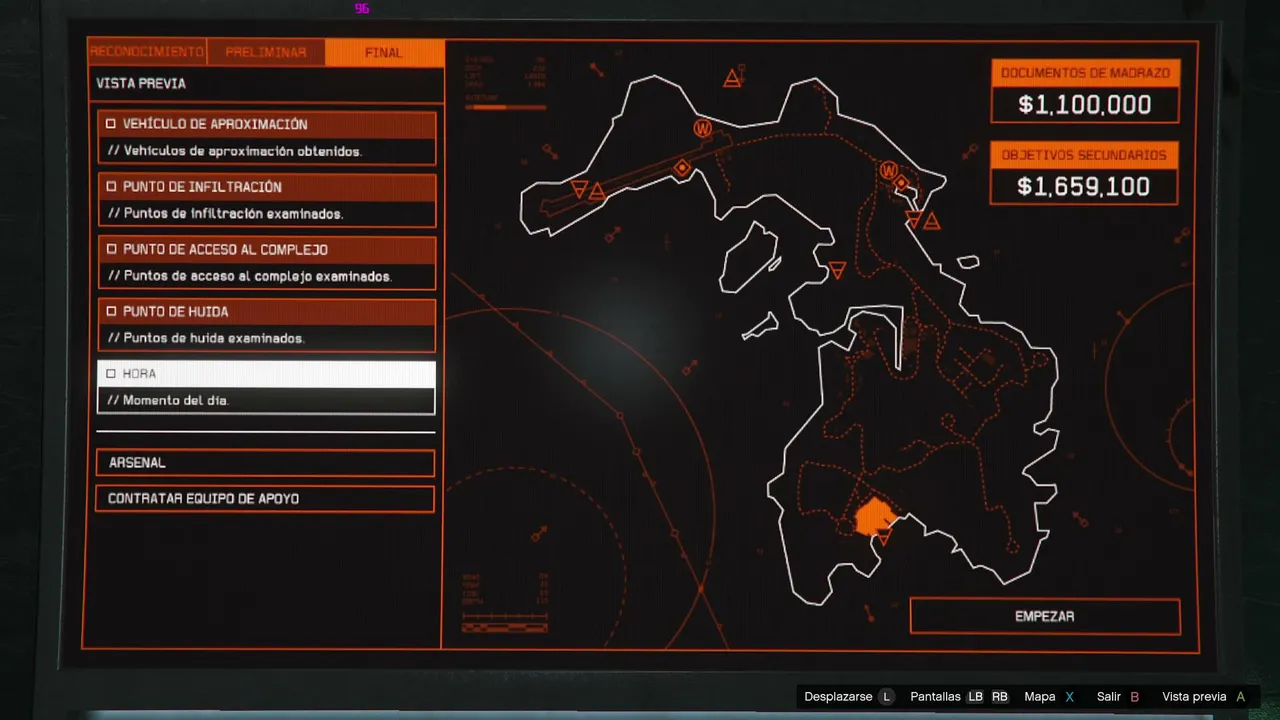This screenshot has width=1280, height=720.
Task: Select the diamond marker on the northeast peninsula
Action: [901, 183]
